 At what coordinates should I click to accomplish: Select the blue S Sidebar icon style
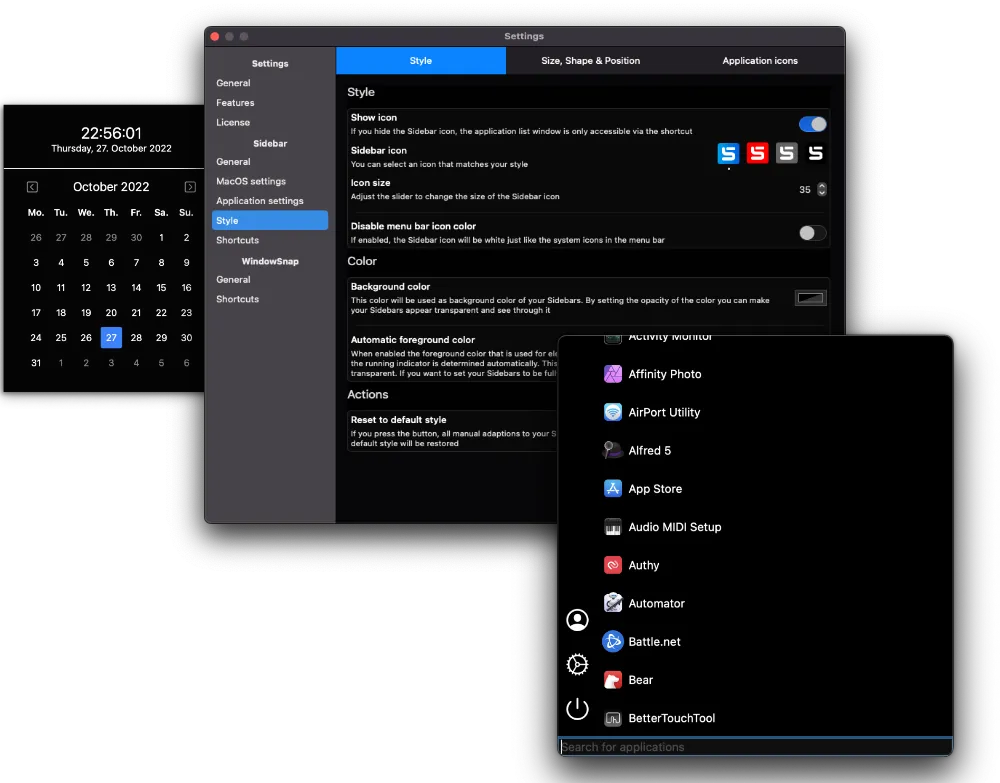point(728,153)
